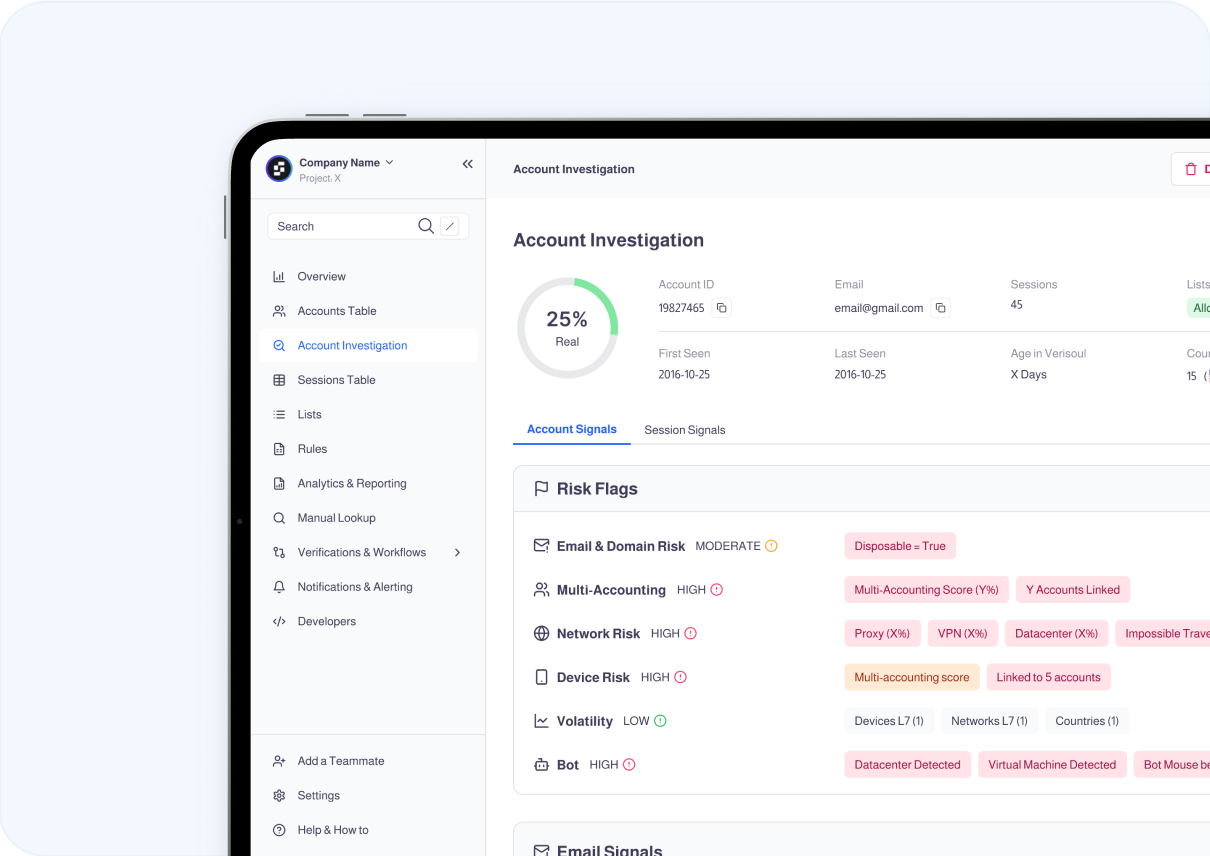
Task: Click Y Accounts Linked tag
Action: [x=1073, y=590]
